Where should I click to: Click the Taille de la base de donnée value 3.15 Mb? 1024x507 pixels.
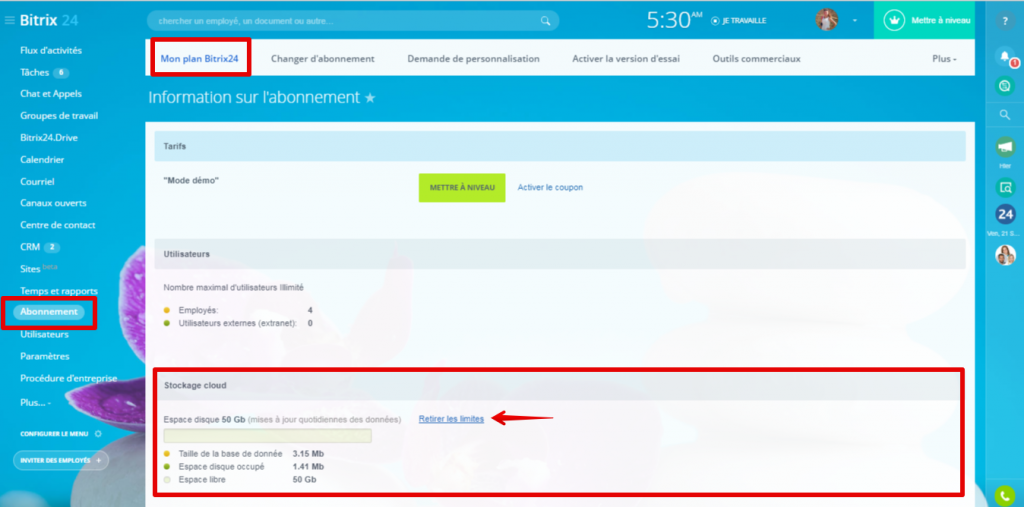pyautogui.click(x=308, y=453)
